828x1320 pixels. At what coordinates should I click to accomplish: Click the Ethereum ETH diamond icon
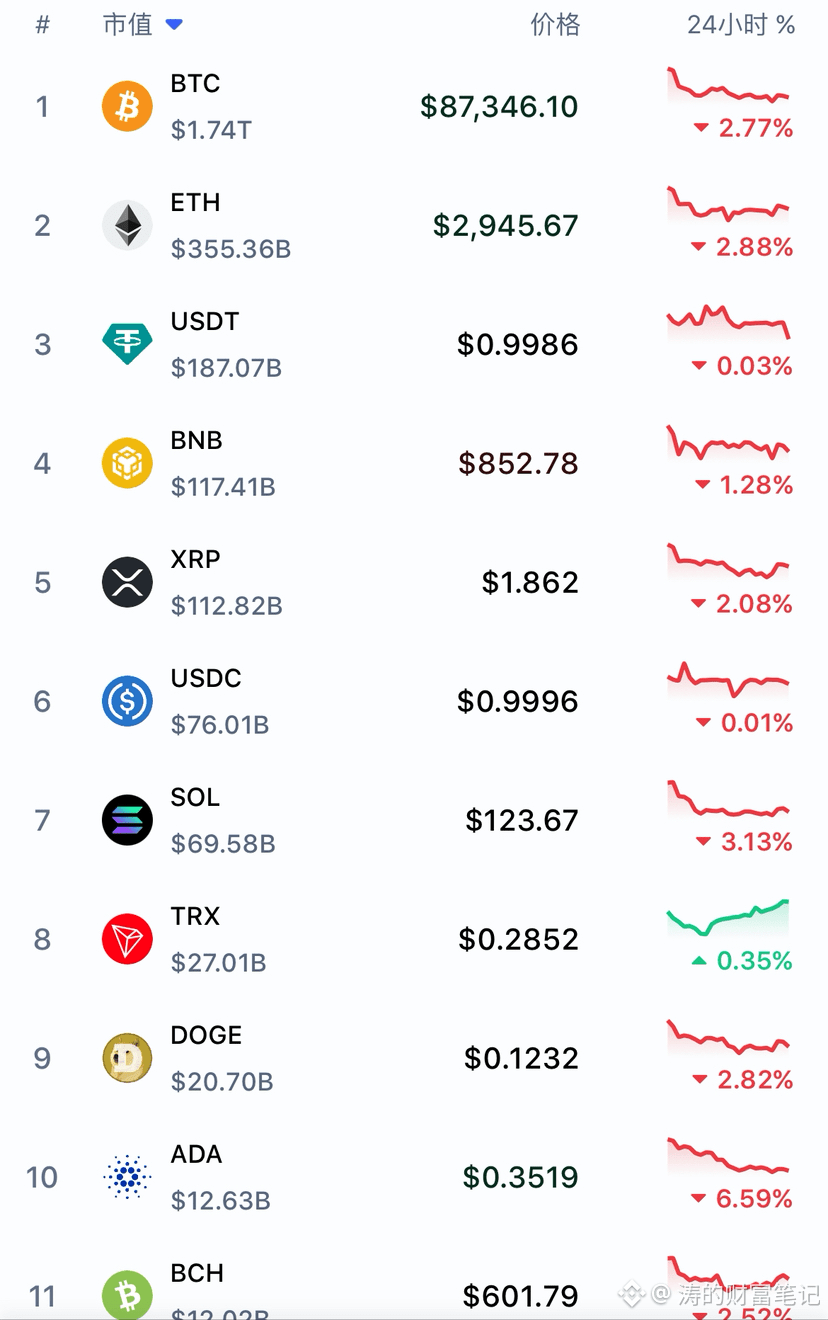[127, 226]
